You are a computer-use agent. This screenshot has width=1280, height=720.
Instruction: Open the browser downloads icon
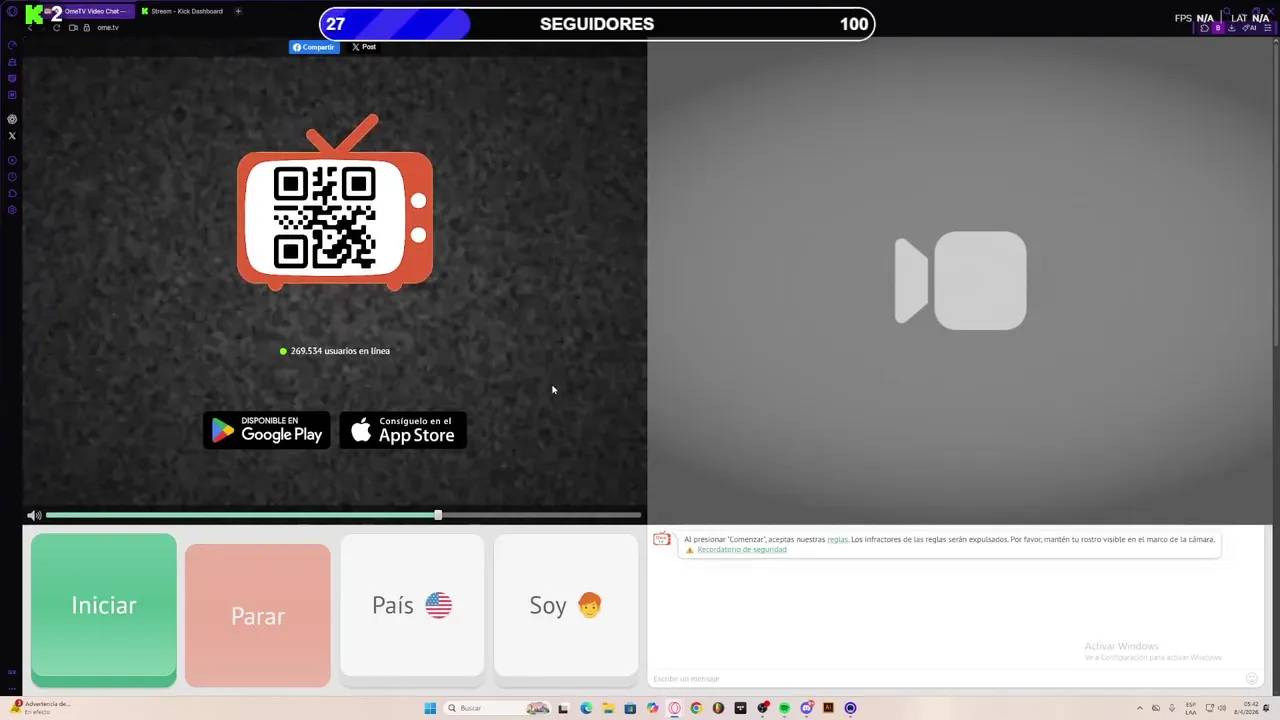point(1232,28)
